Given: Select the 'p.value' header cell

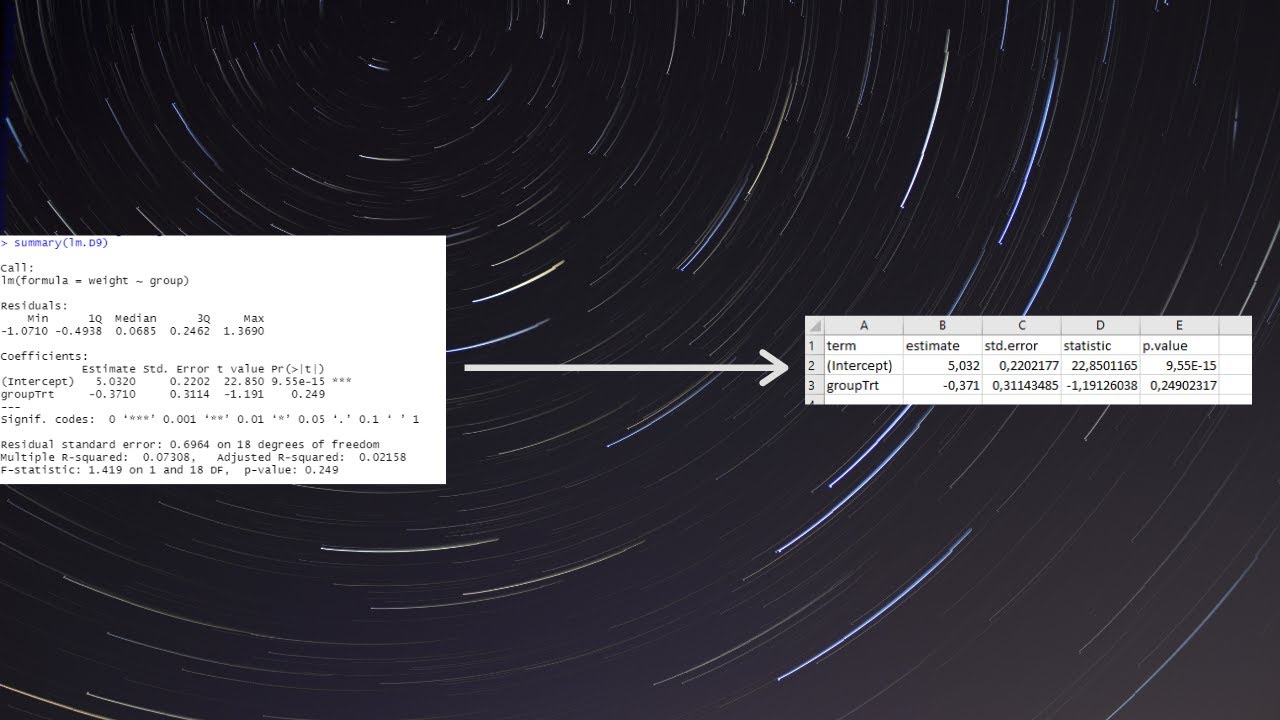Looking at the screenshot, I should [x=1179, y=345].
